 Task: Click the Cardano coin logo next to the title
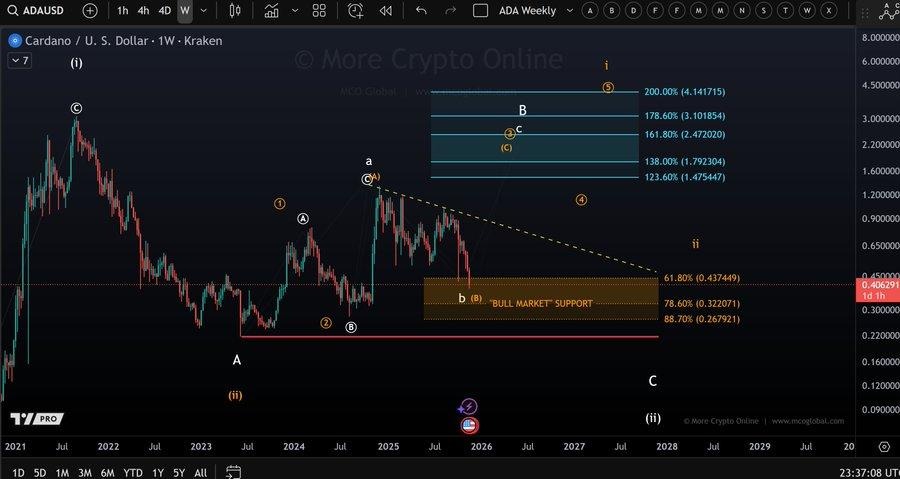pyautogui.click(x=15, y=41)
